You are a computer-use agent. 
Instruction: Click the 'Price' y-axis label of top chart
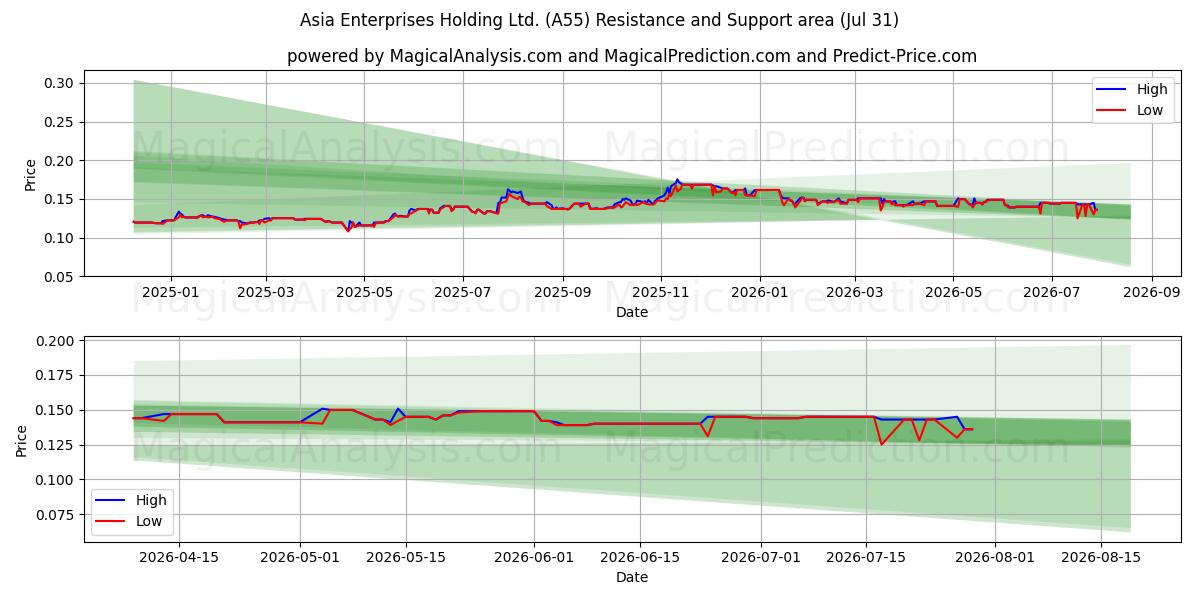click(31, 174)
